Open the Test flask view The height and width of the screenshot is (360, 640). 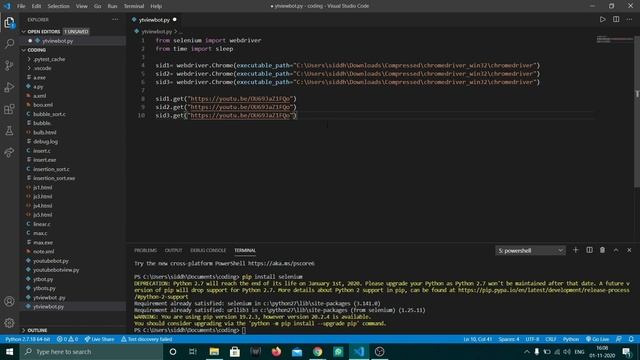pos(9,131)
